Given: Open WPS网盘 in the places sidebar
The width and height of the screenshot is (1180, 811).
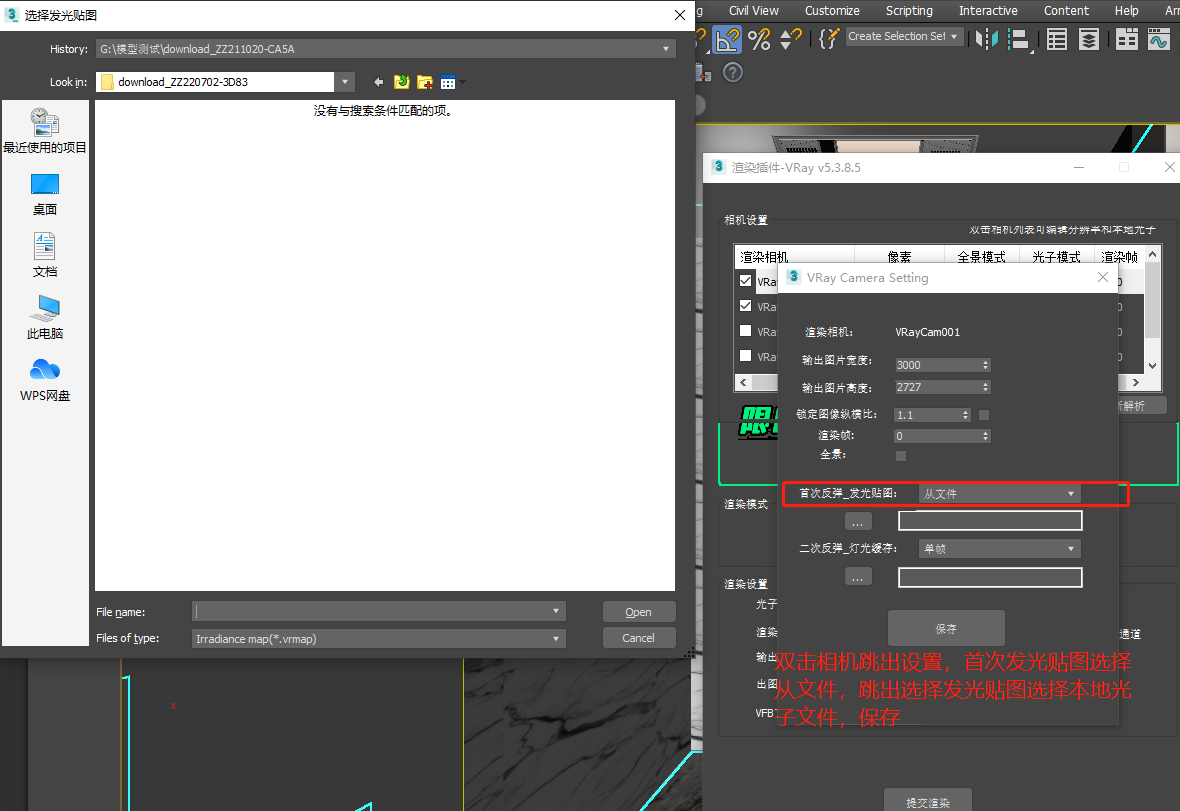Looking at the screenshot, I should pyautogui.click(x=45, y=379).
